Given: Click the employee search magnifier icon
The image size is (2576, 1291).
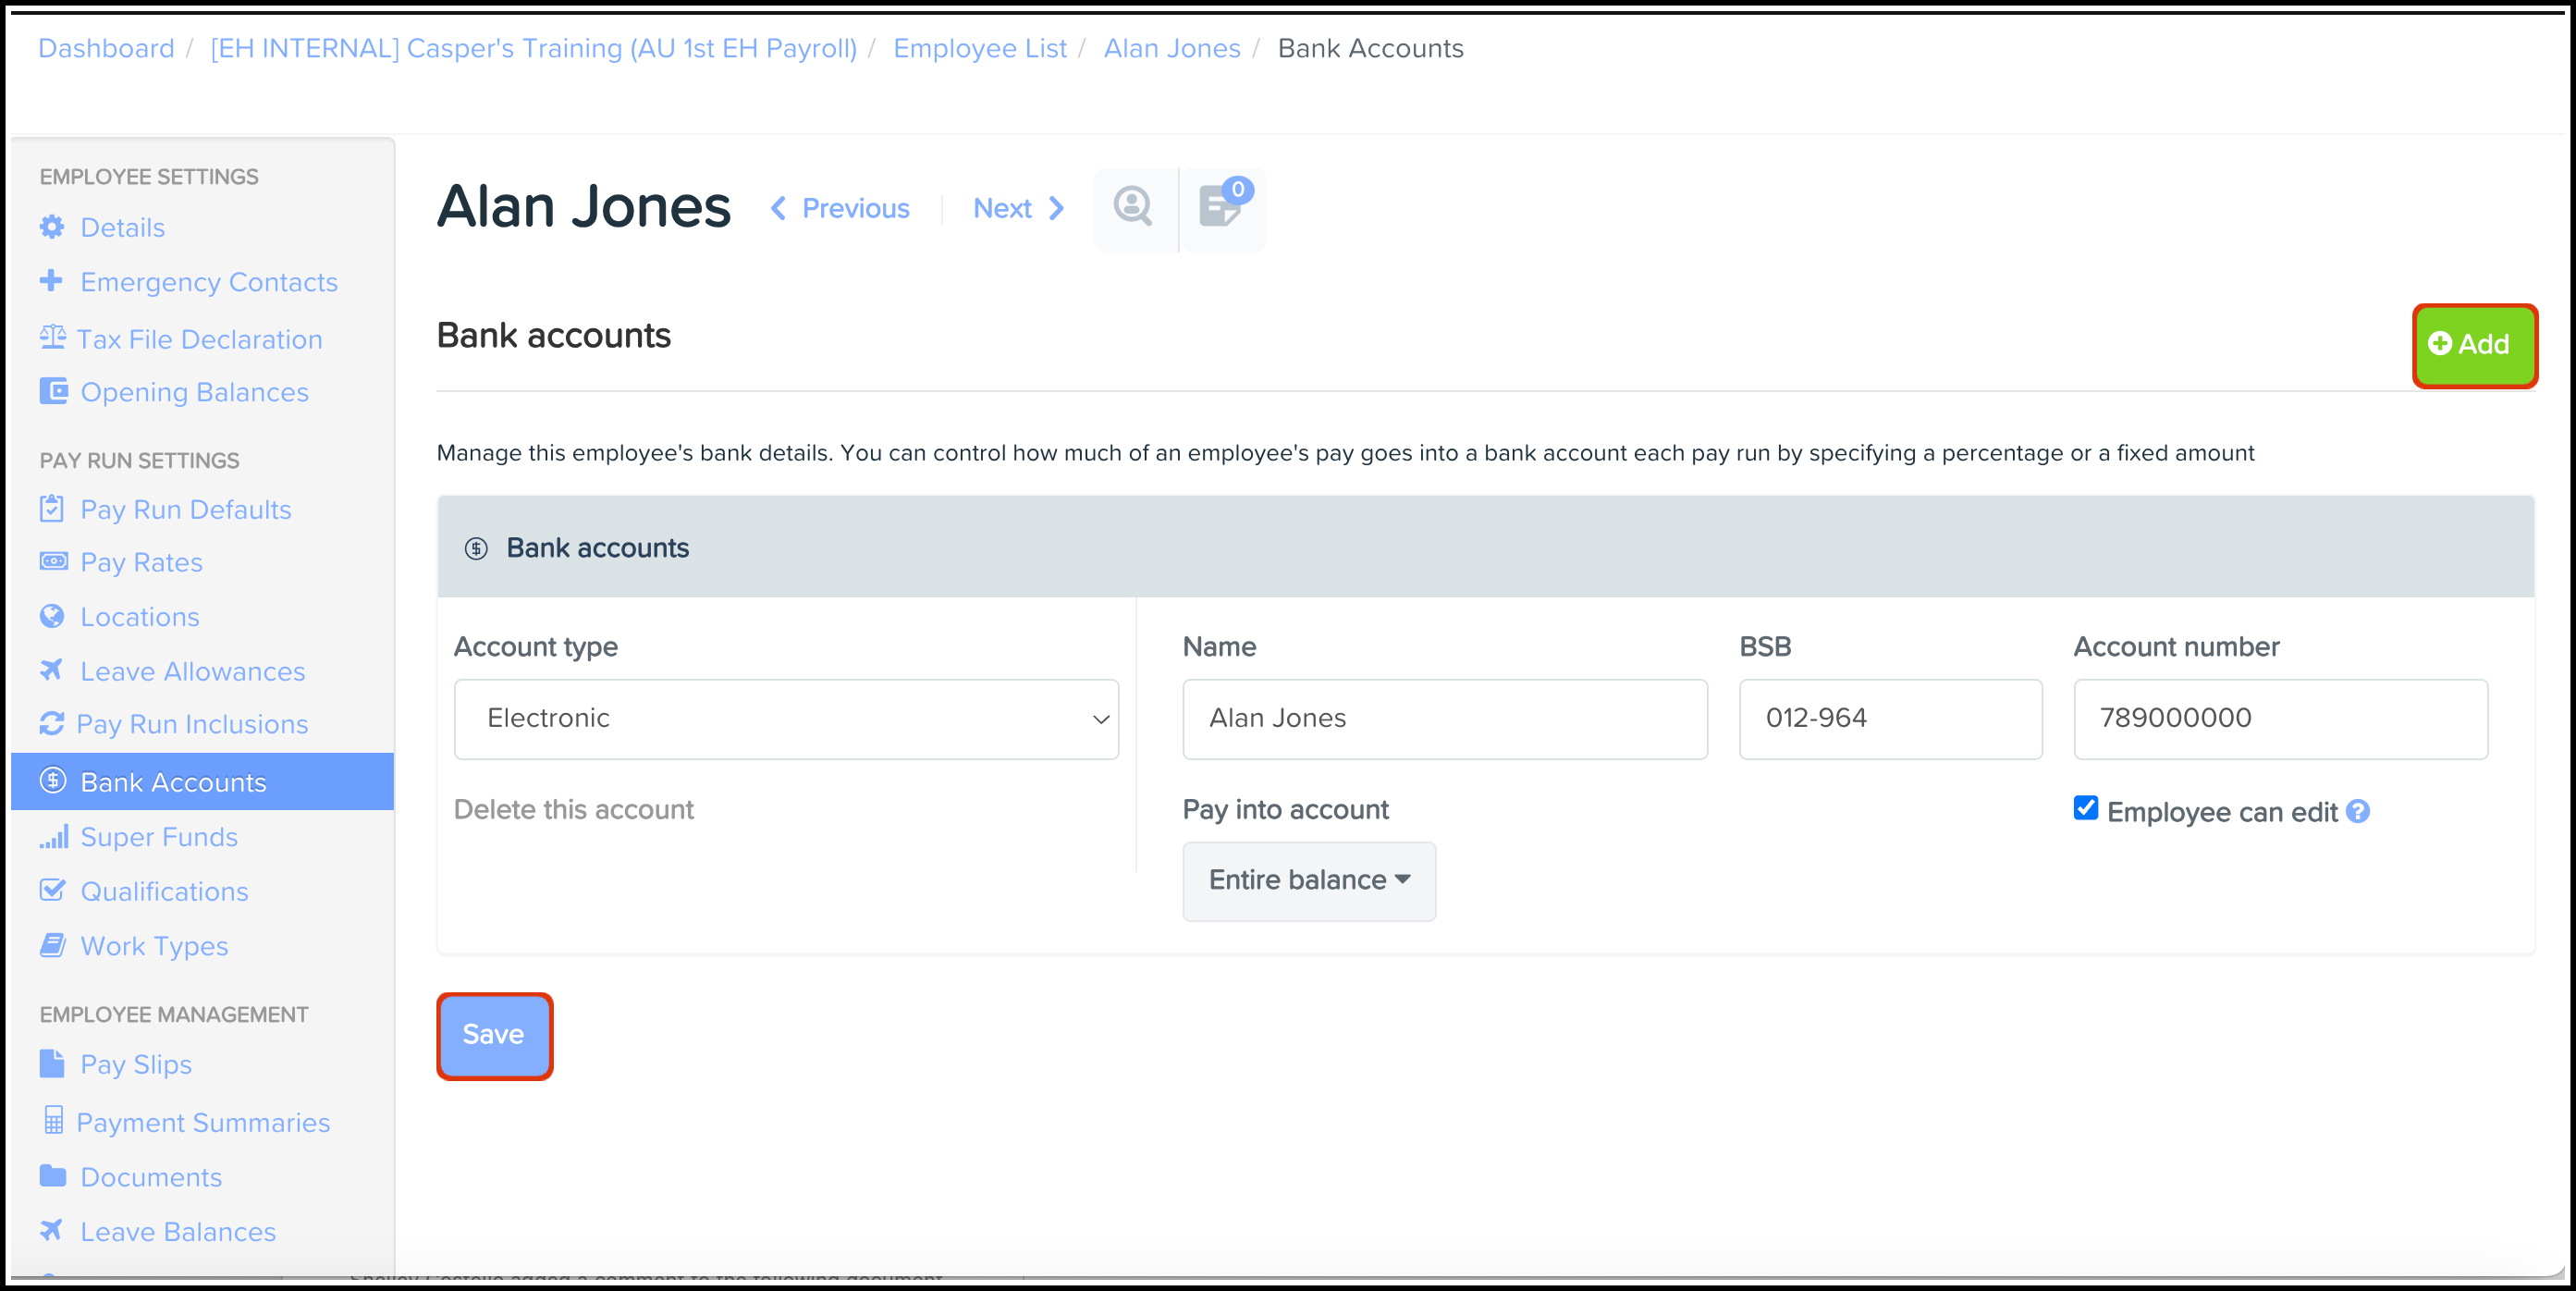Looking at the screenshot, I should [x=1133, y=207].
